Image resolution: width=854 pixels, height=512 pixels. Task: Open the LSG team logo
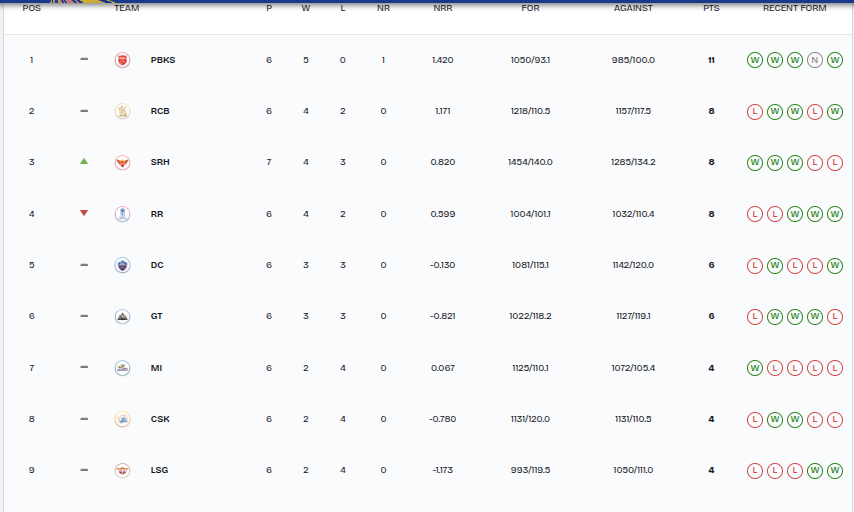tap(122, 470)
